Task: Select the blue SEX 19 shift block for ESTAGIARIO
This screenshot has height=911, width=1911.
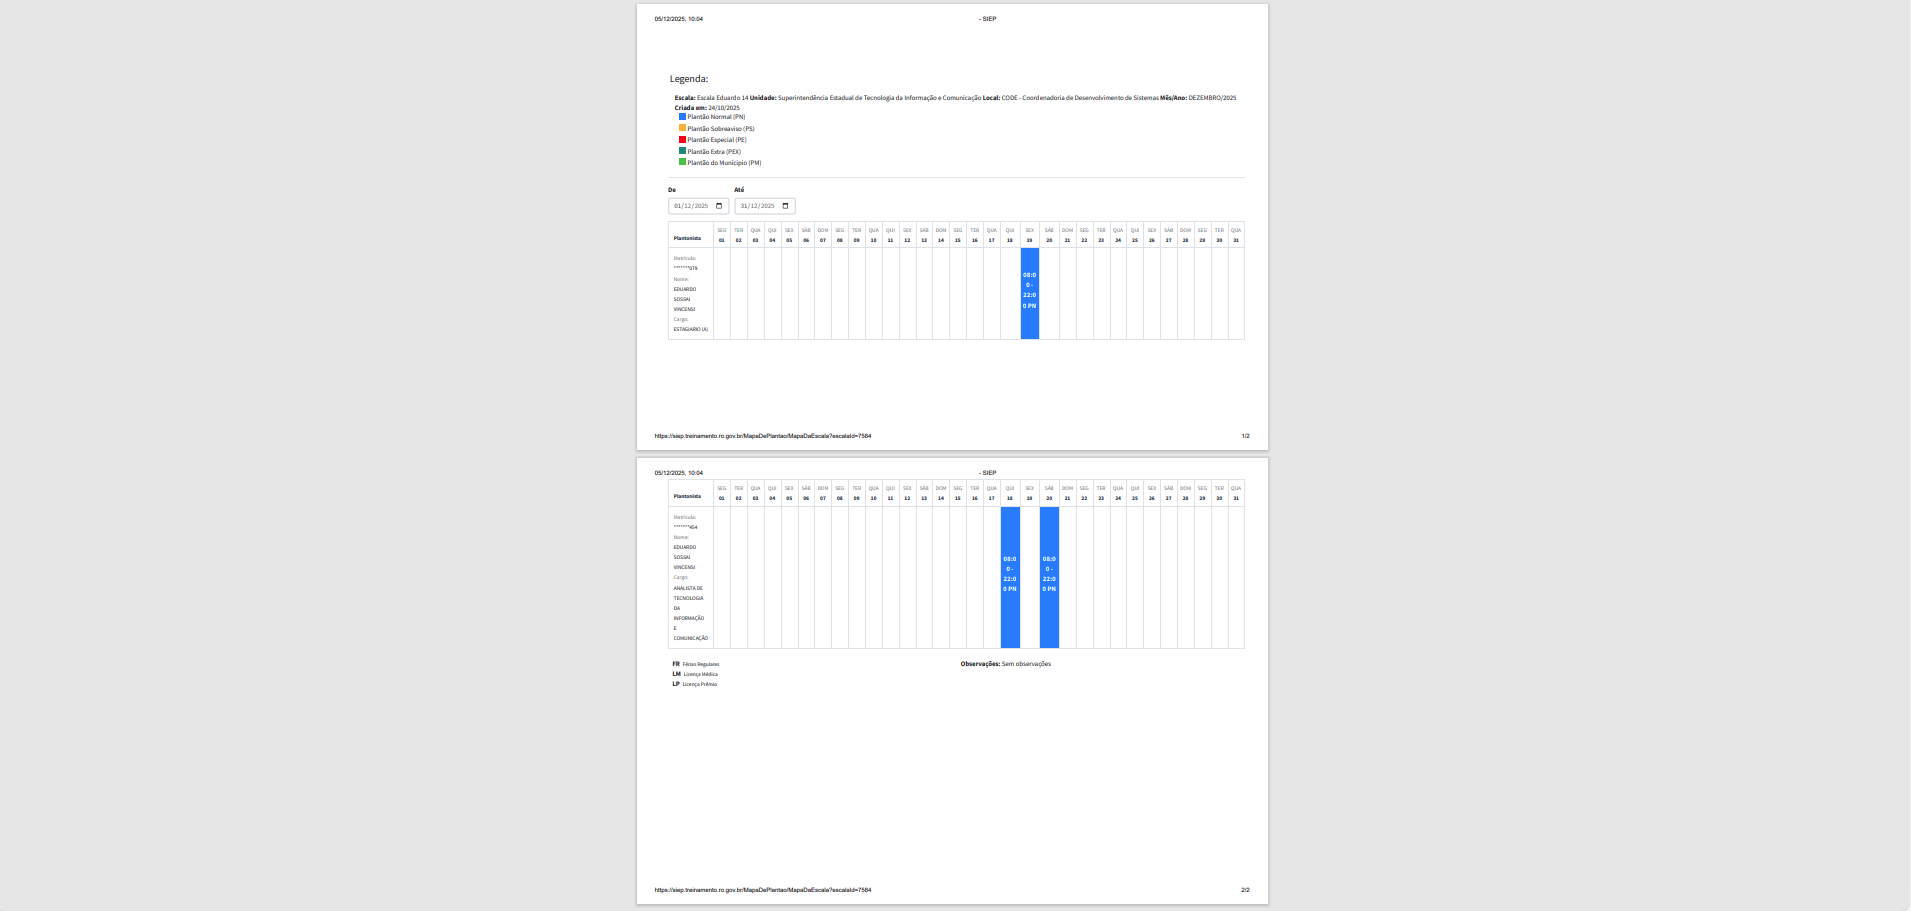Action: [1029, 293]
